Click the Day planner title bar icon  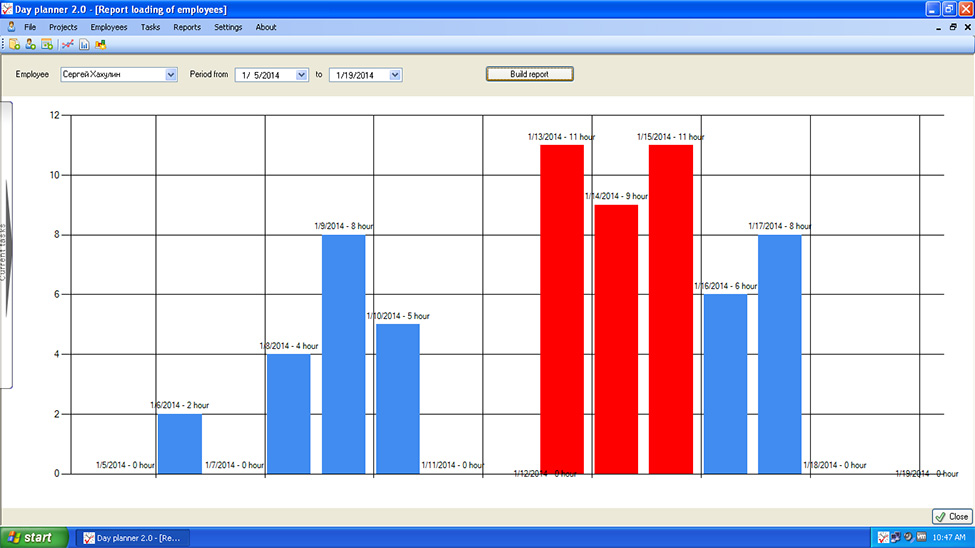click(x=7, y=9)
